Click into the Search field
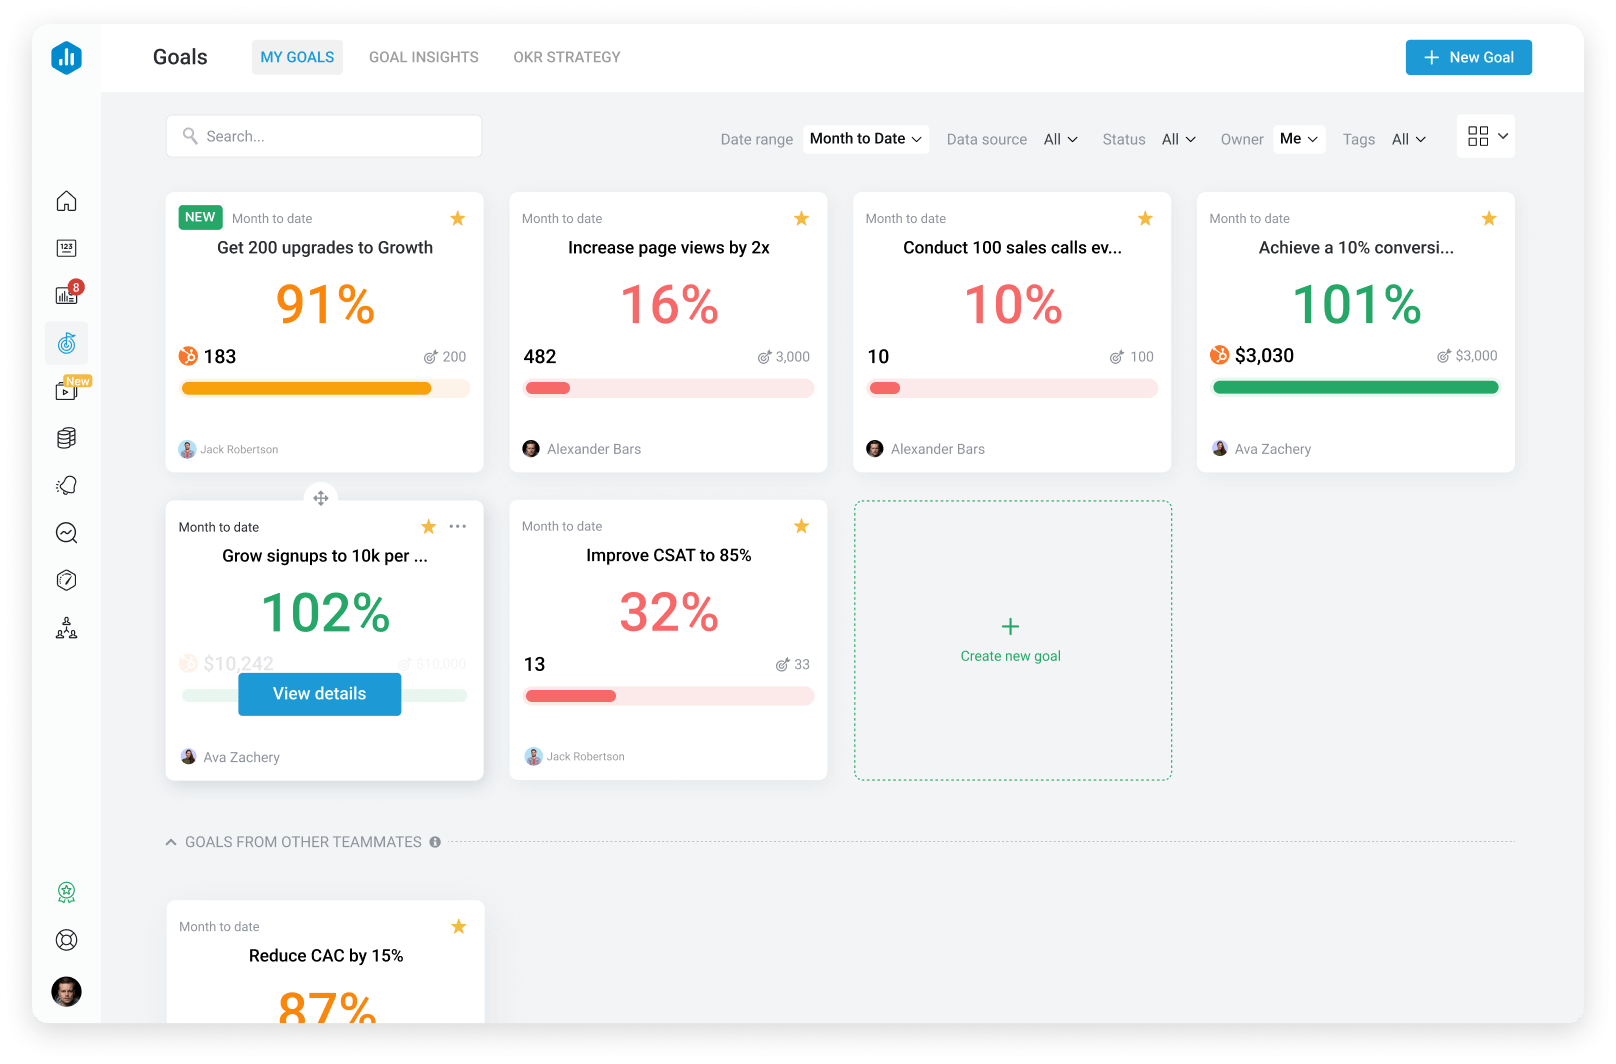This screenshot has width=1616, height=1064. 323,135
